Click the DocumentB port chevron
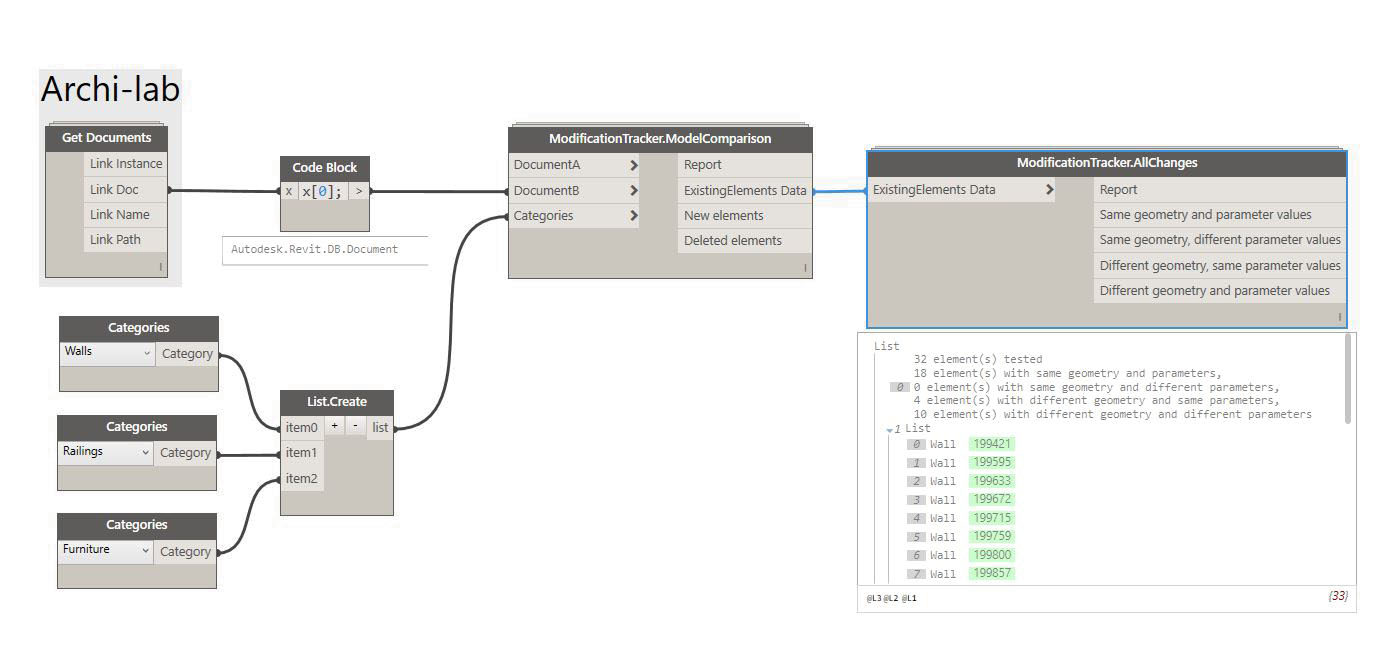This screenshot has width=1386, height=657. click(634, 191)
